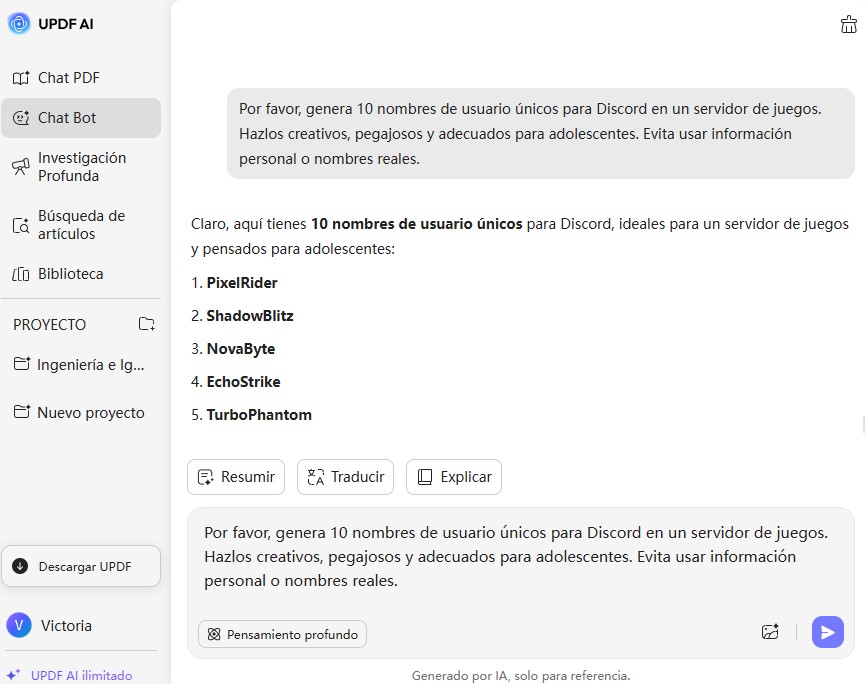Open the Chat PDF section
The height and width of the screenshot is (684, 865).
click(x=68, y=78)
